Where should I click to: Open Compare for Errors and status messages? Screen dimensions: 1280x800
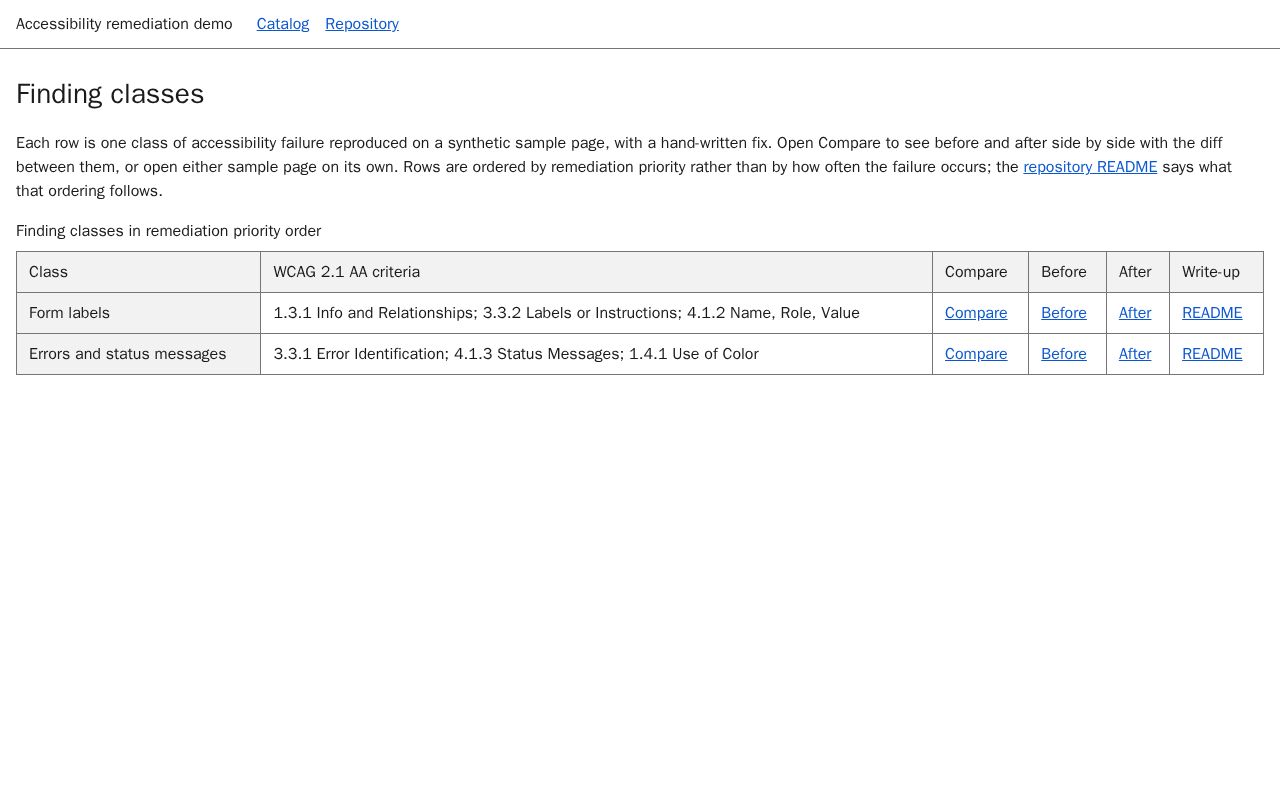click(x=976, y=354)
